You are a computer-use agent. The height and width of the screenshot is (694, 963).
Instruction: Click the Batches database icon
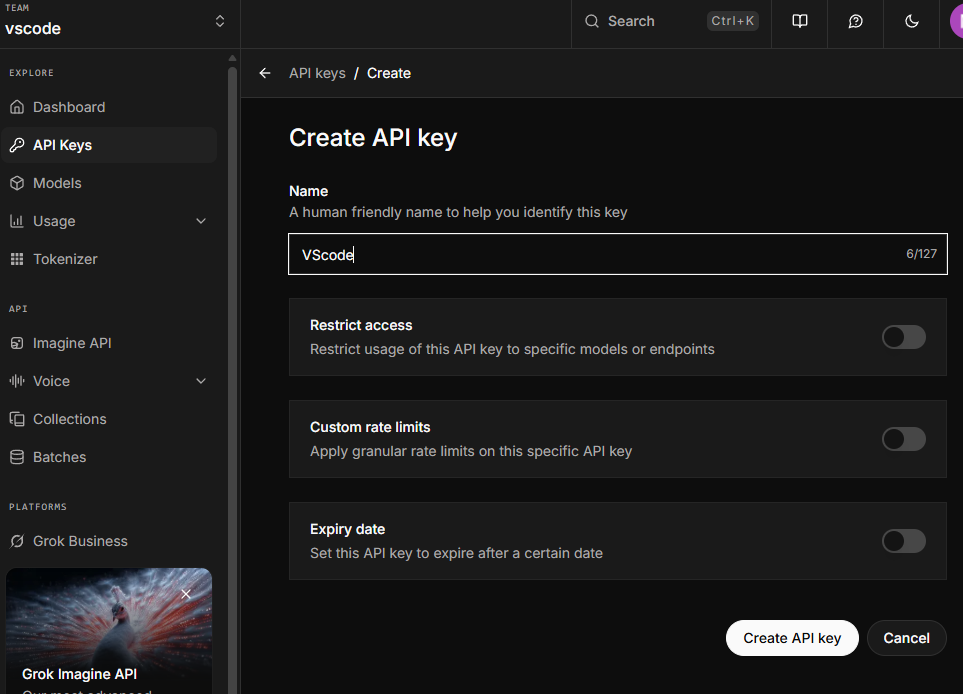tap(17, 457)
